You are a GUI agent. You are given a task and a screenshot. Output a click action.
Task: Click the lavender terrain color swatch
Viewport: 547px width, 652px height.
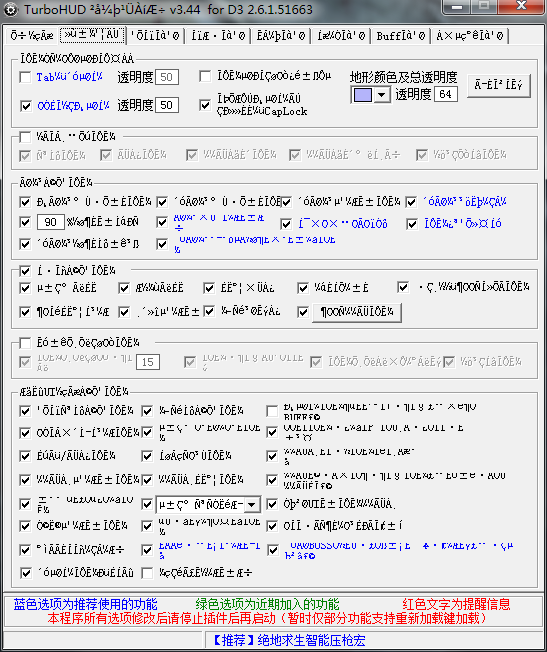[x=362, y=95]
